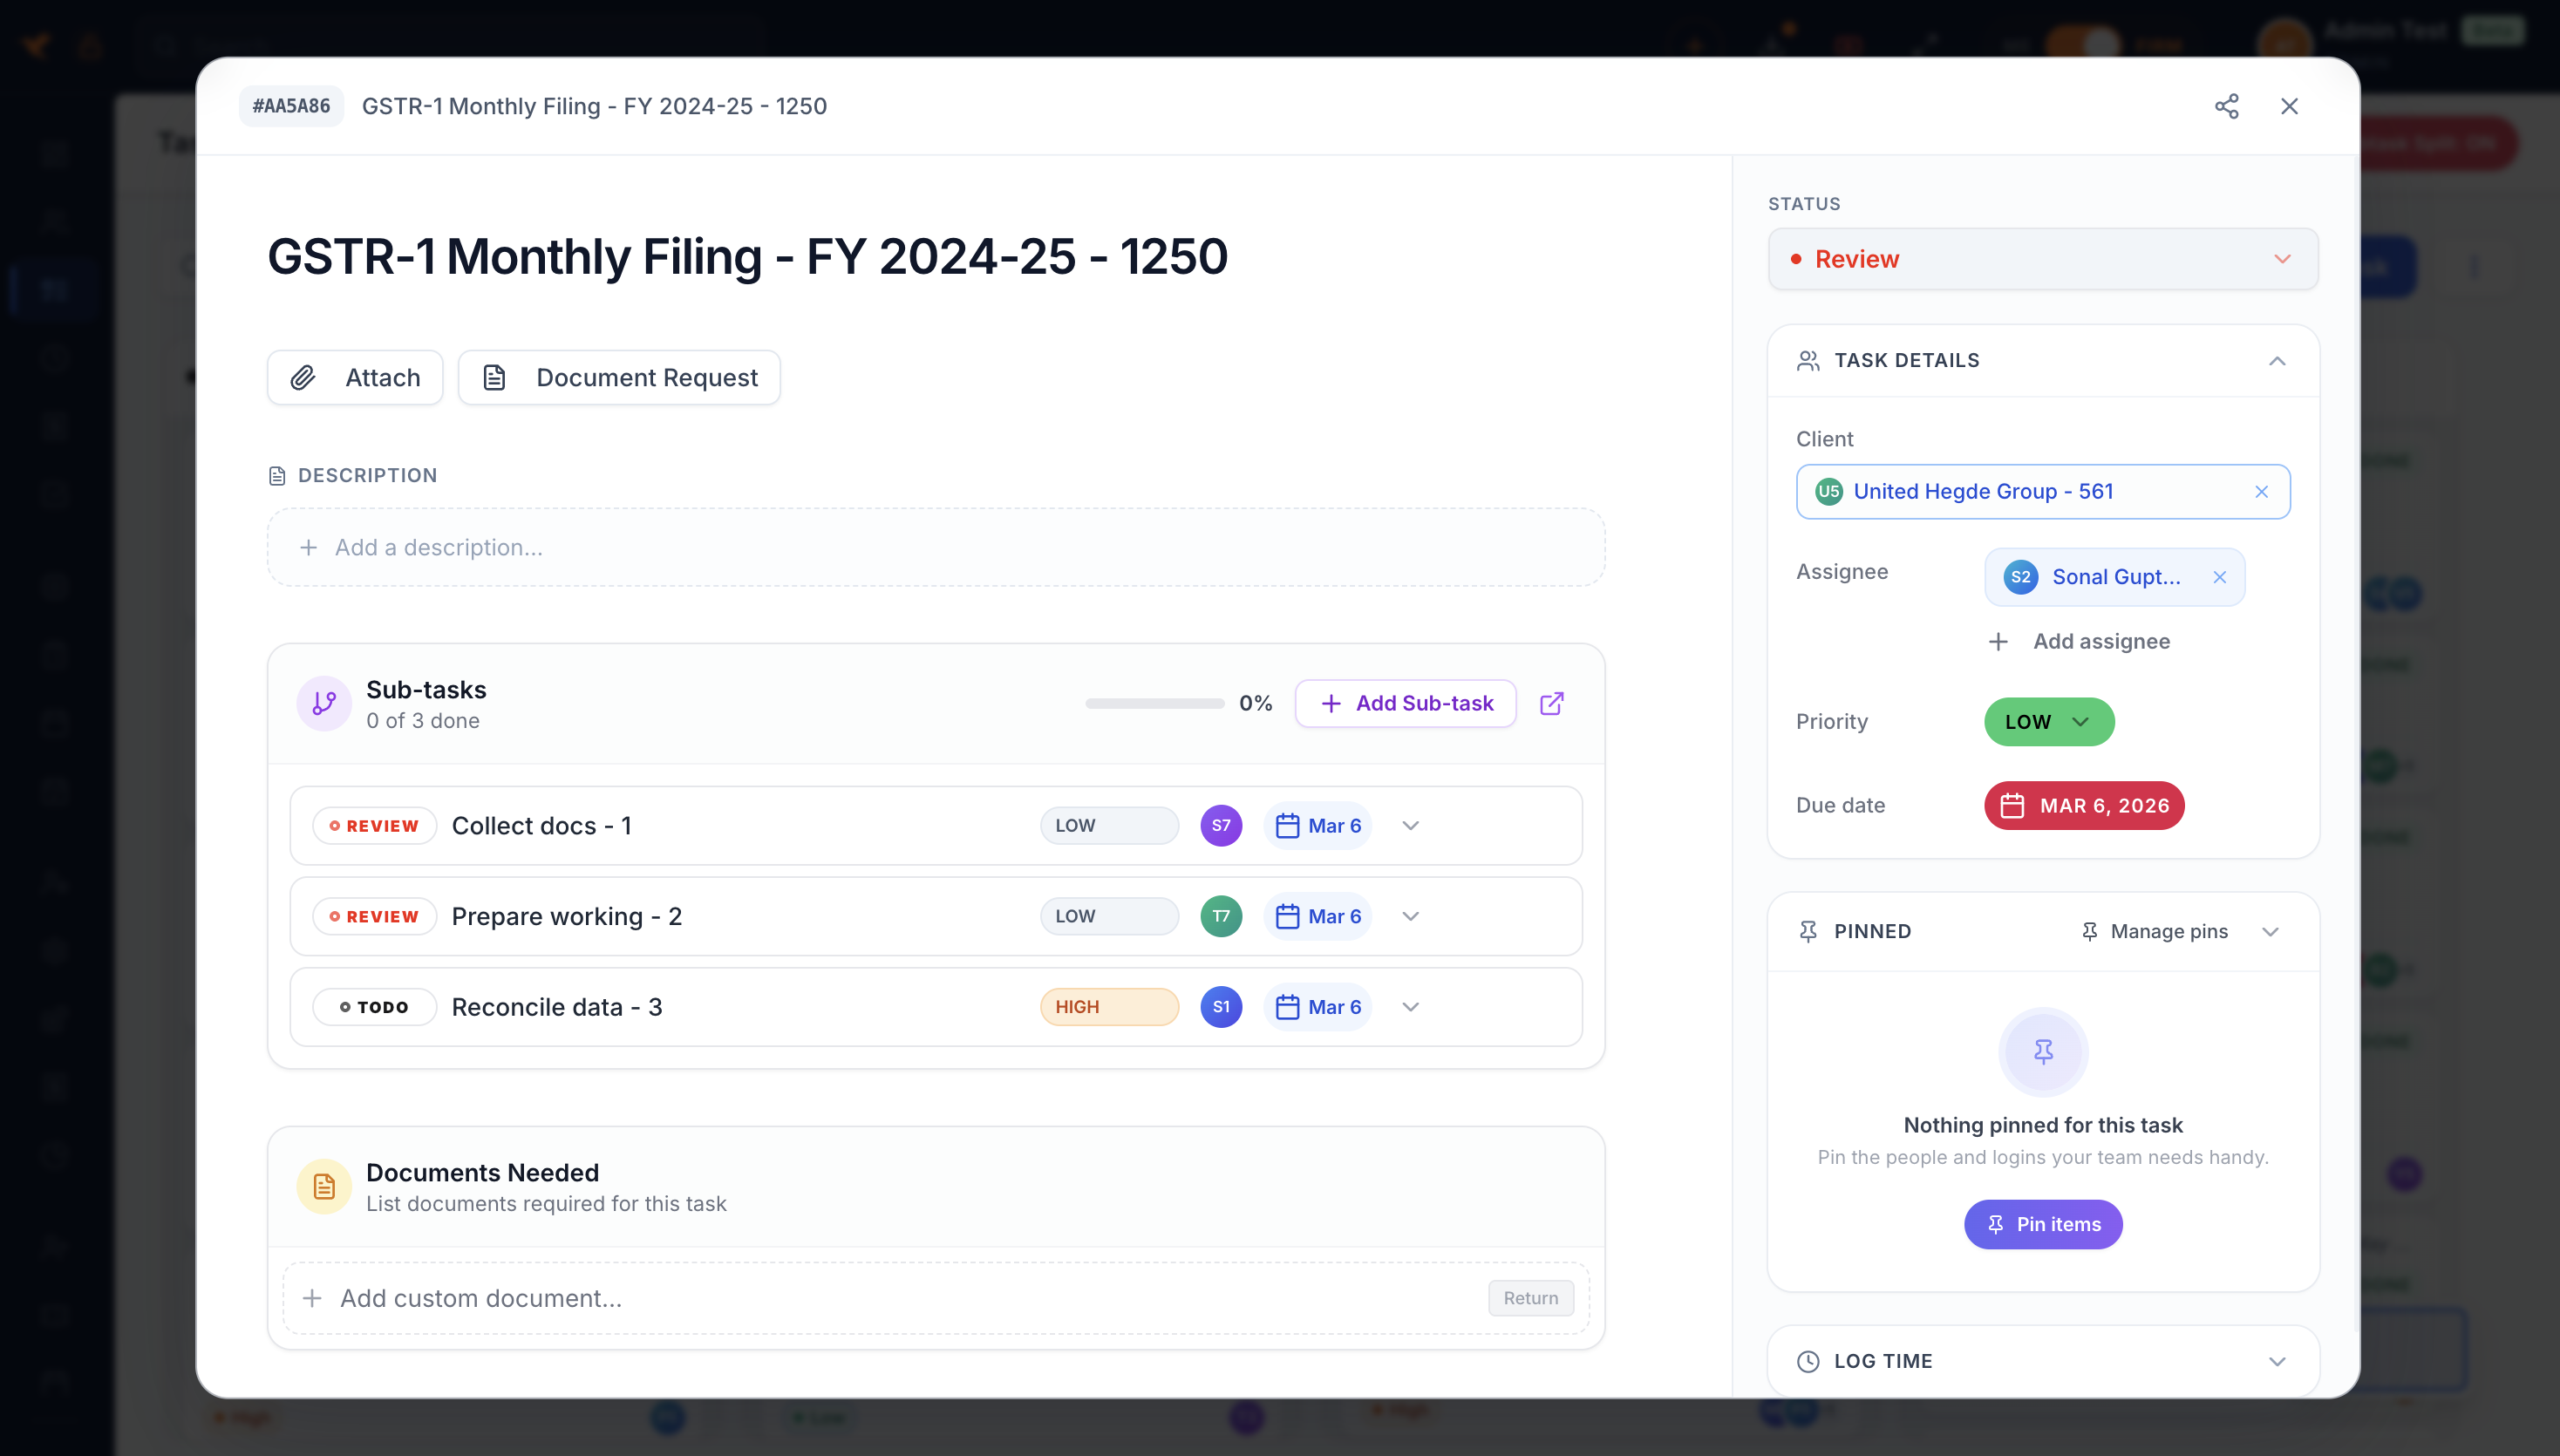Click United Hegde Group - 561 client
Screen dimensions: 2560x1456
pos(2043,491)
